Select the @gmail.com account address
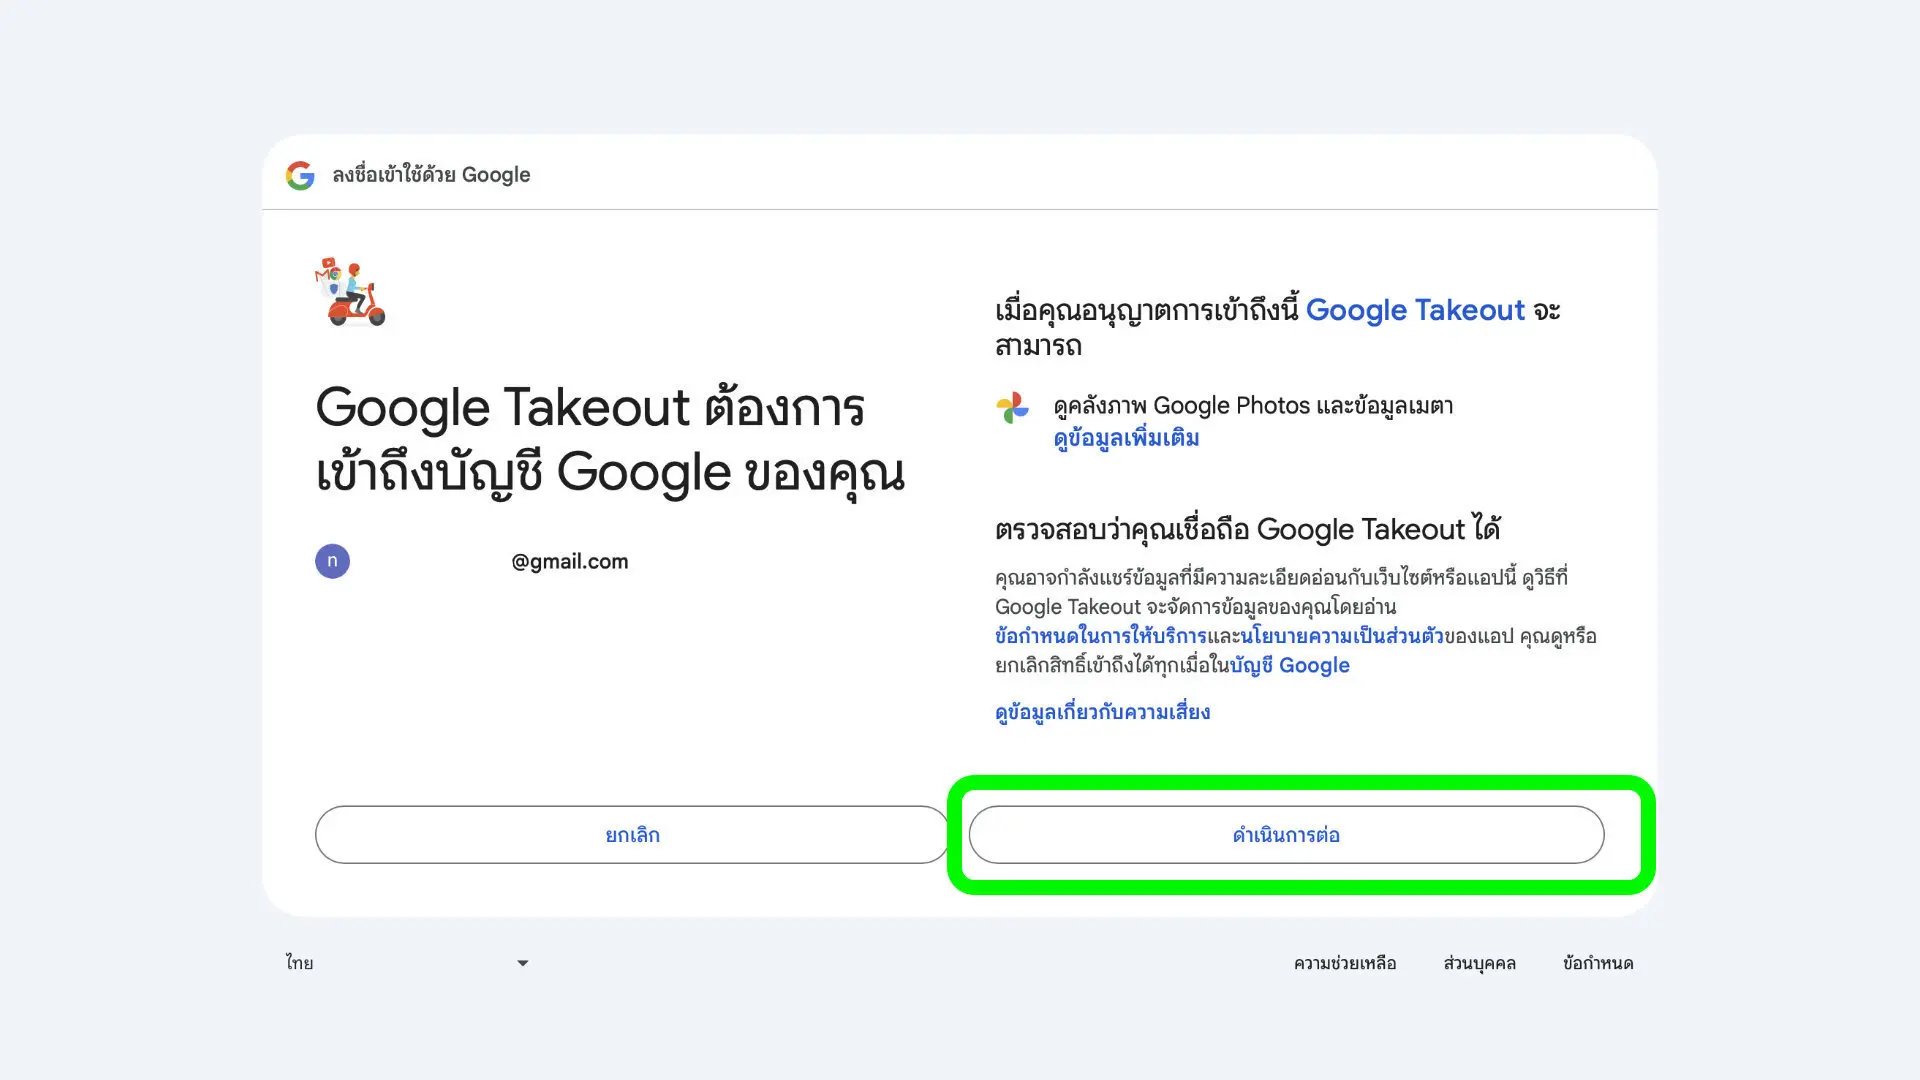This screenshot has height=1080, width=1920. click(569, 562)
